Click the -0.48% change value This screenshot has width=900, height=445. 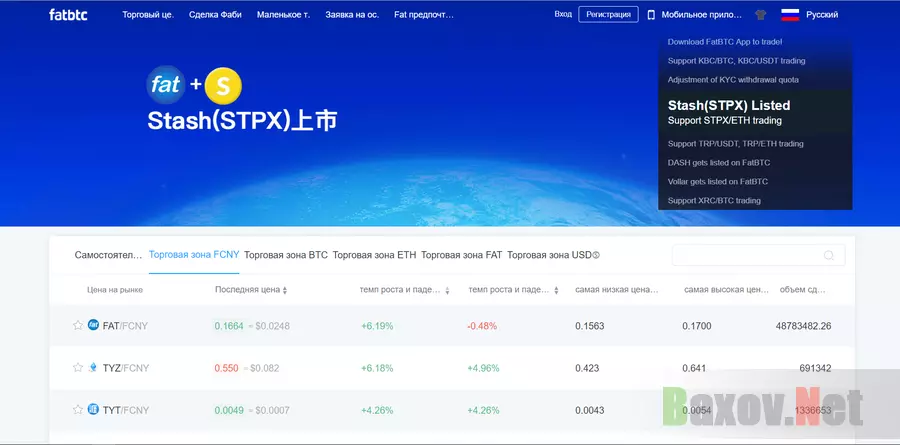[x=482, y=326]
